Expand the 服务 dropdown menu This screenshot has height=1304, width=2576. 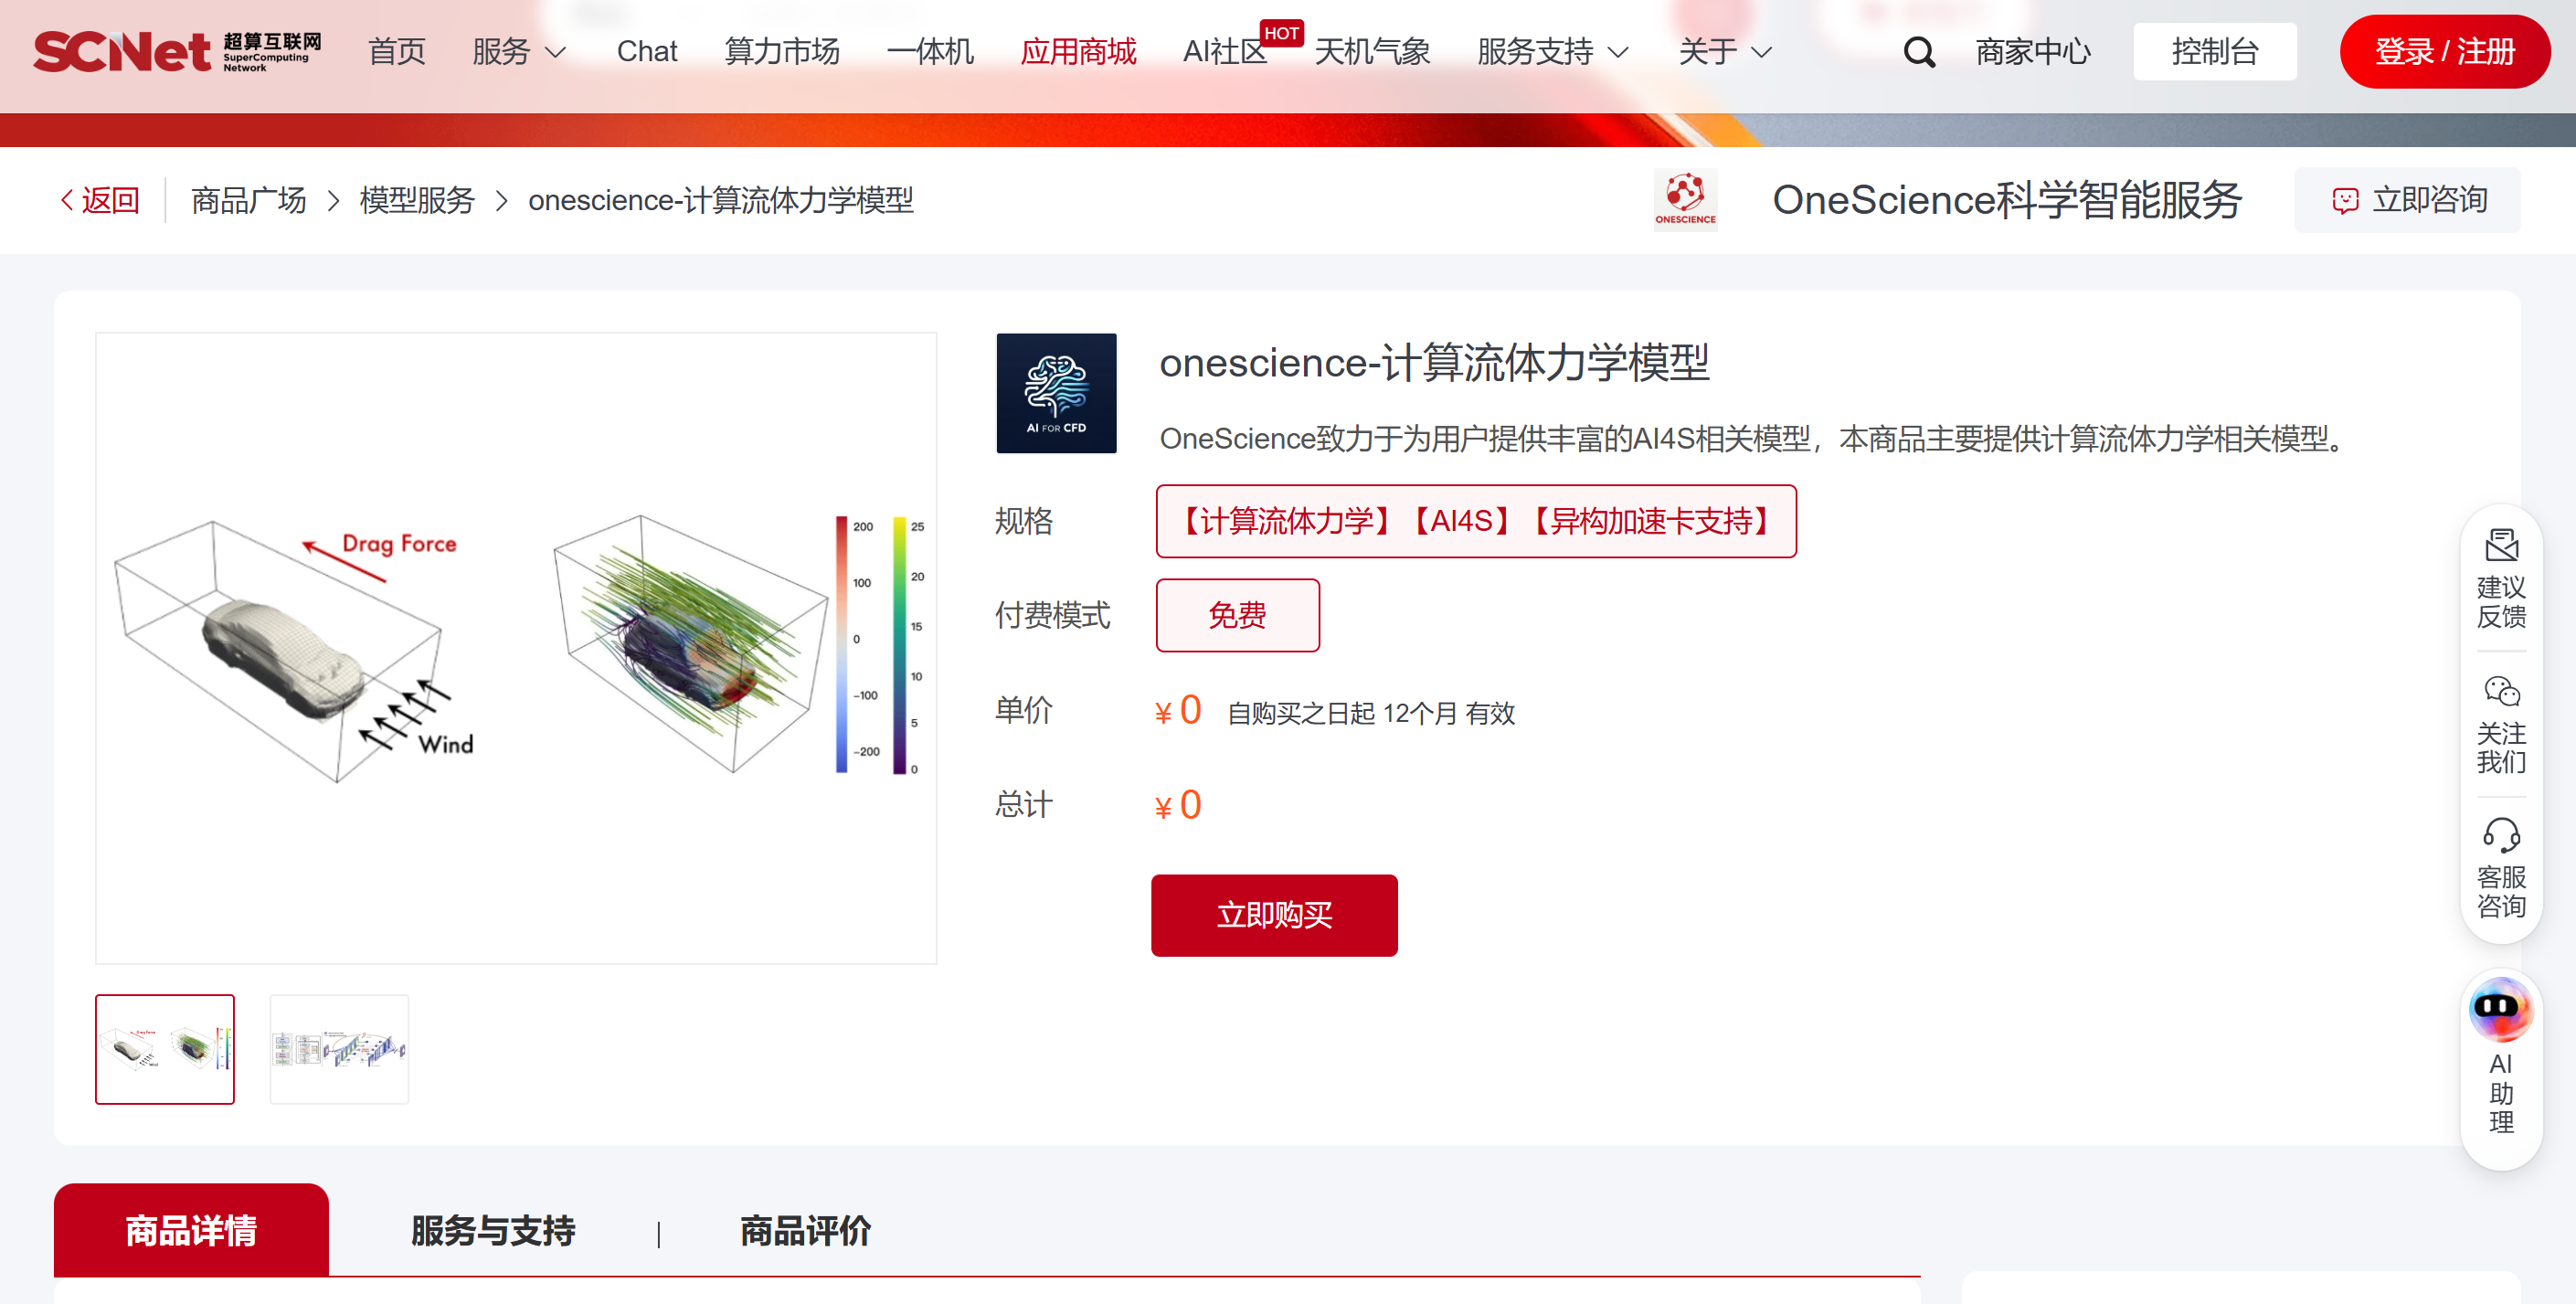(519, 51)
